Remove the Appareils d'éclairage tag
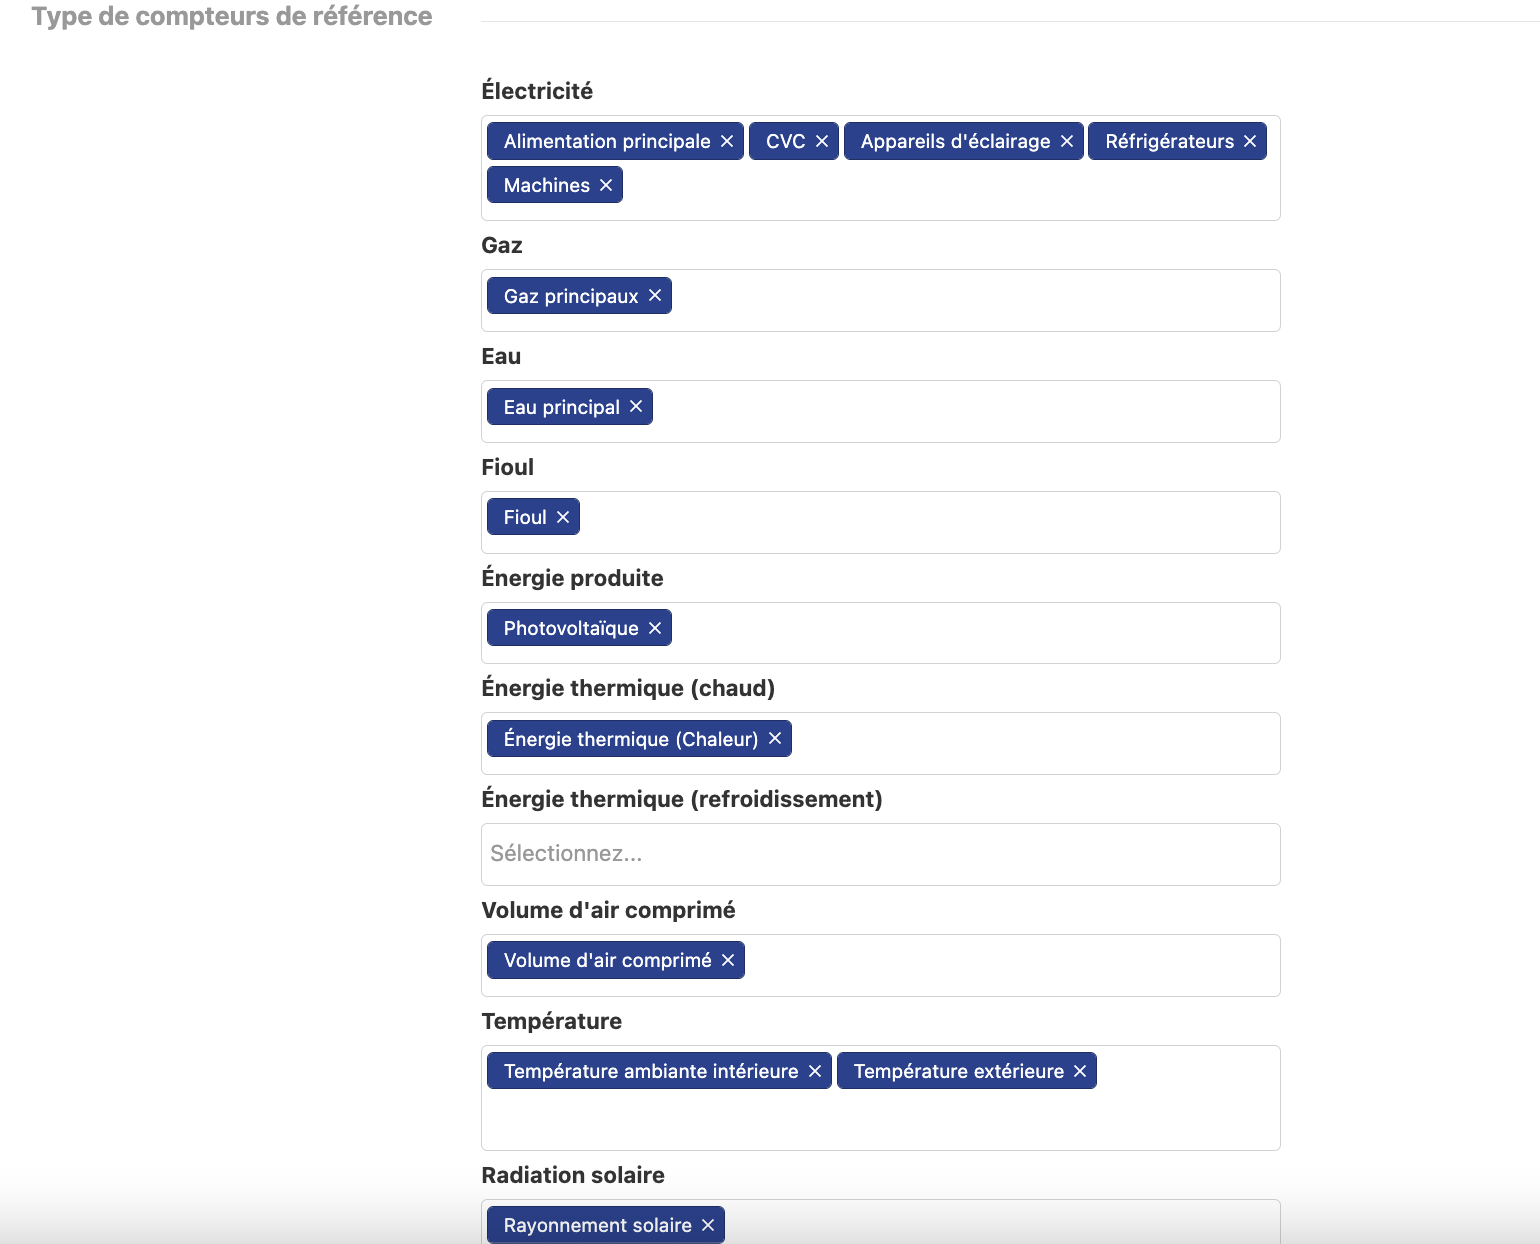1540x1244 pixels. (x=1067, y=141)
